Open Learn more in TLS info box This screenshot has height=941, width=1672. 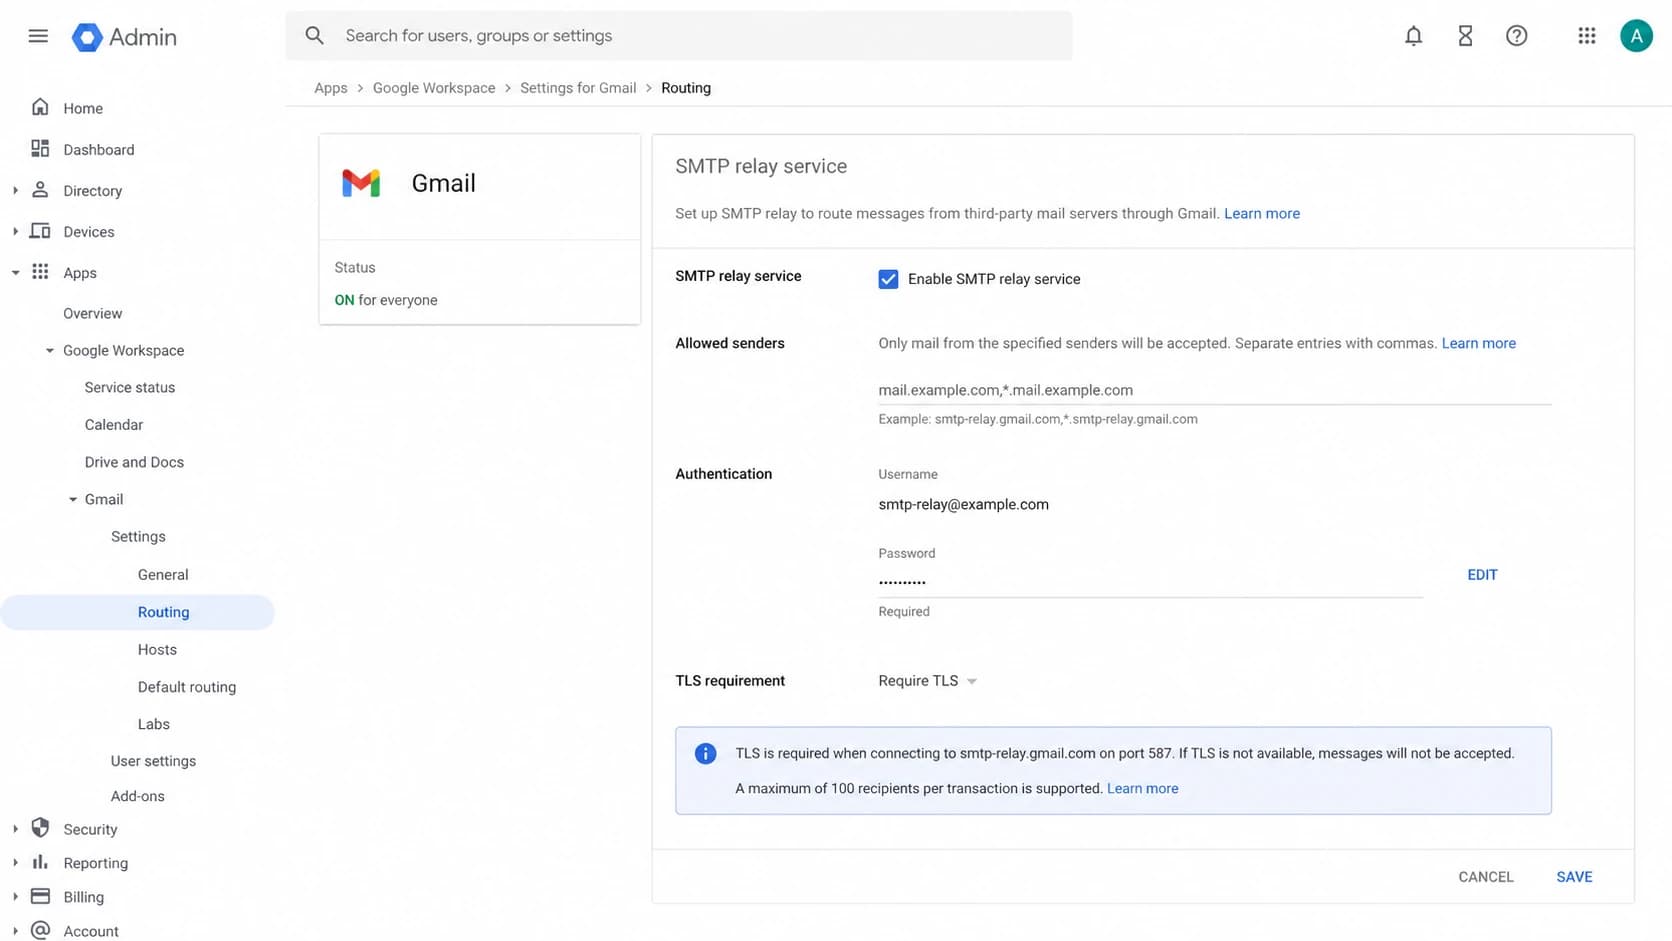1142,788
